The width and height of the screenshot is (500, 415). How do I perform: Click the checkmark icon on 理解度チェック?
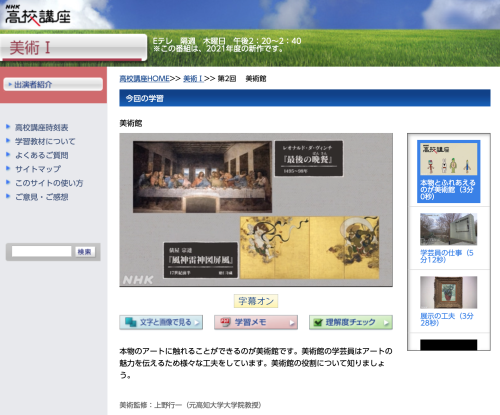point(318,323)
